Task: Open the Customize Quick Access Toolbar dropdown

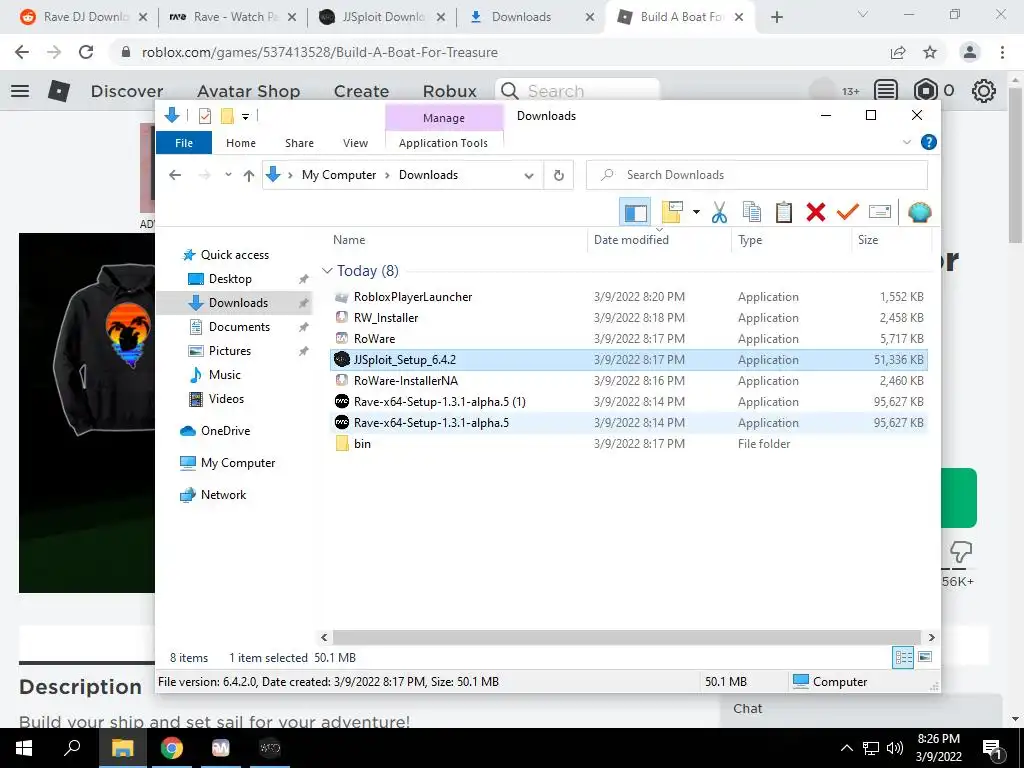Action: [246, 117]
